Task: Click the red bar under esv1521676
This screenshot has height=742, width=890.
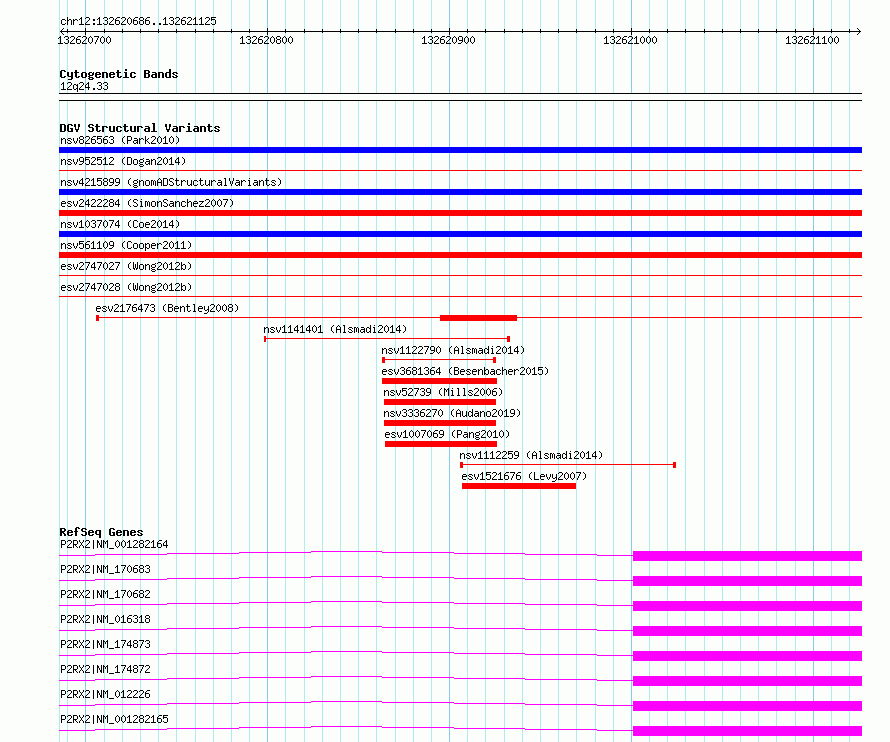Action: coord(519,486)
